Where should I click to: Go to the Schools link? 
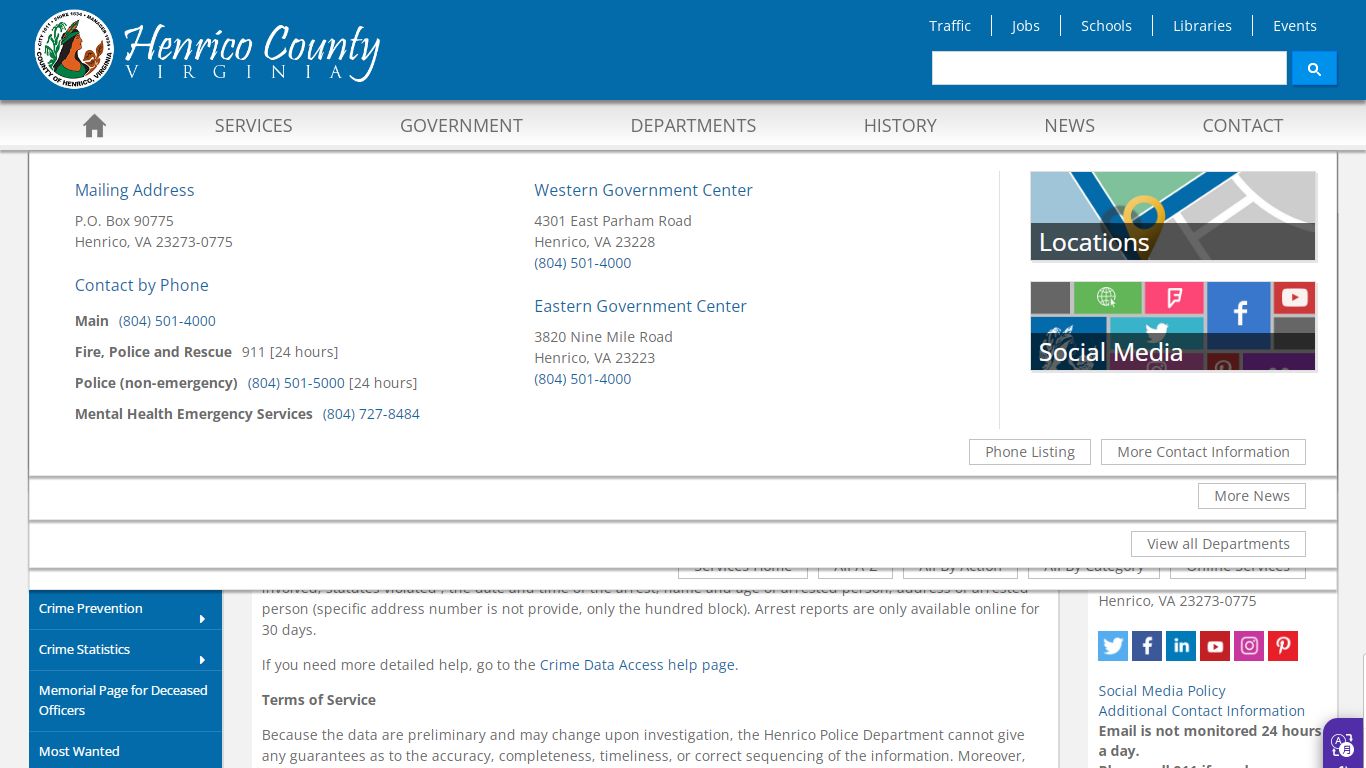tap(1106, 26)
